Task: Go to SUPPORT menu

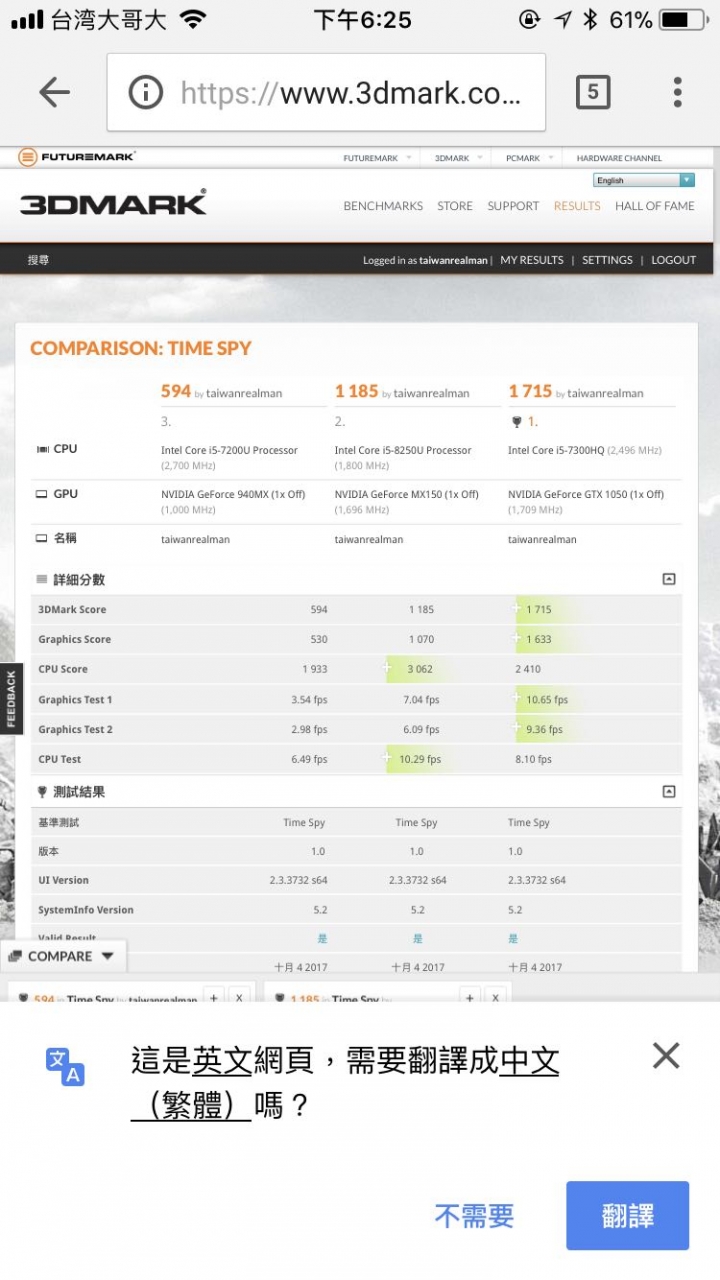Action: (513, 206)
